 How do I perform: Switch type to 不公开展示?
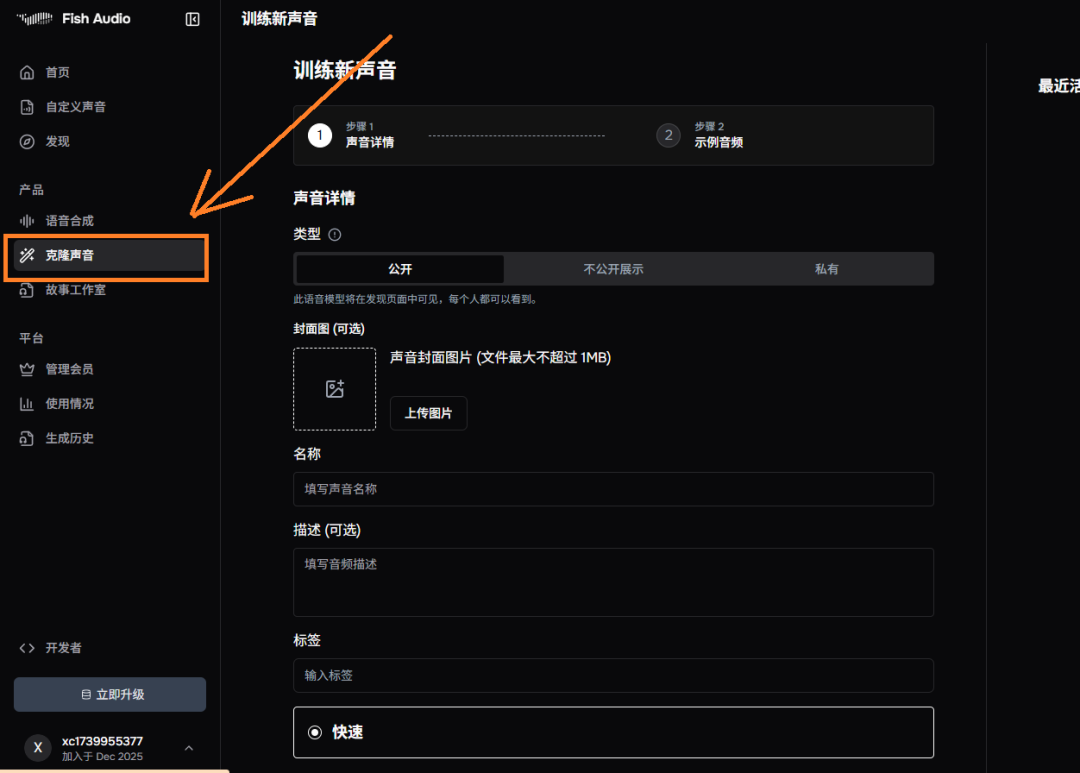pos(613,269)
